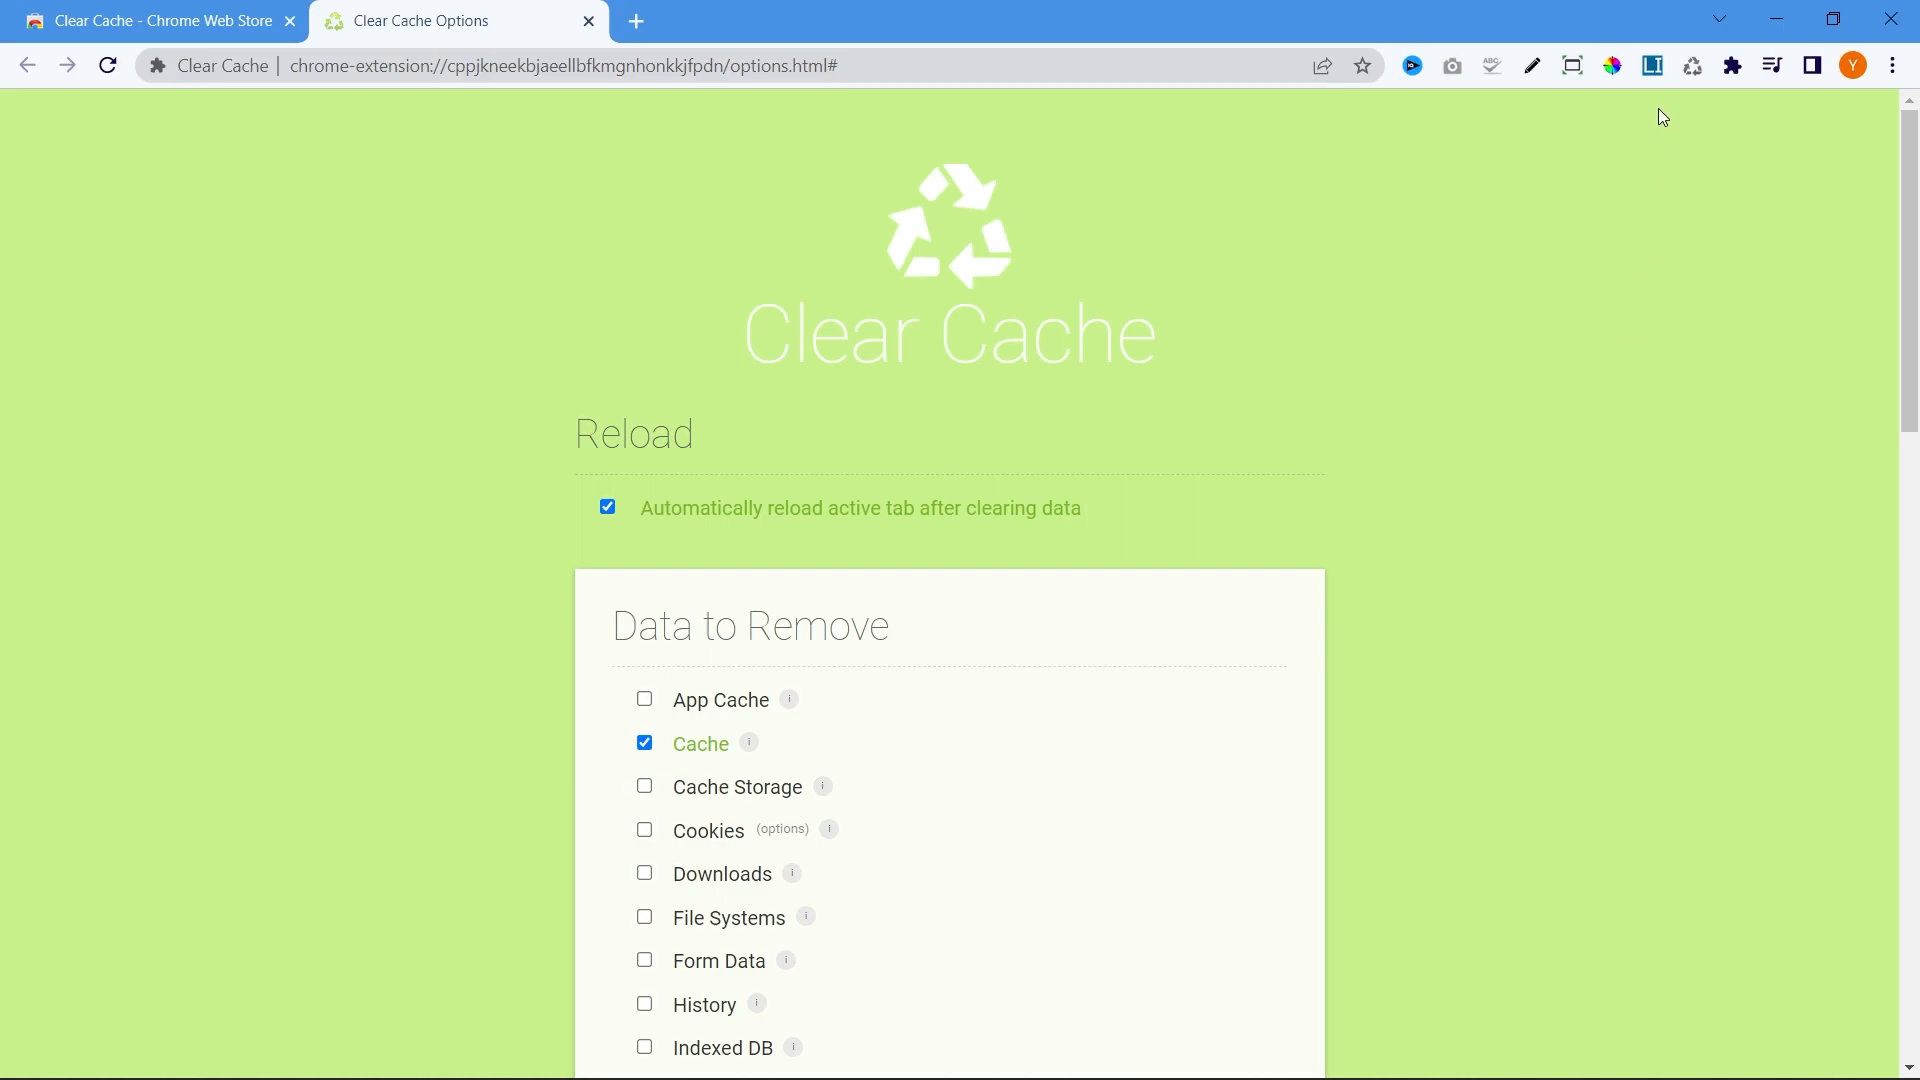Enable the App Cache checkbox
1920x1080 pixels.
pyautogui.click(x=645, y=699)
